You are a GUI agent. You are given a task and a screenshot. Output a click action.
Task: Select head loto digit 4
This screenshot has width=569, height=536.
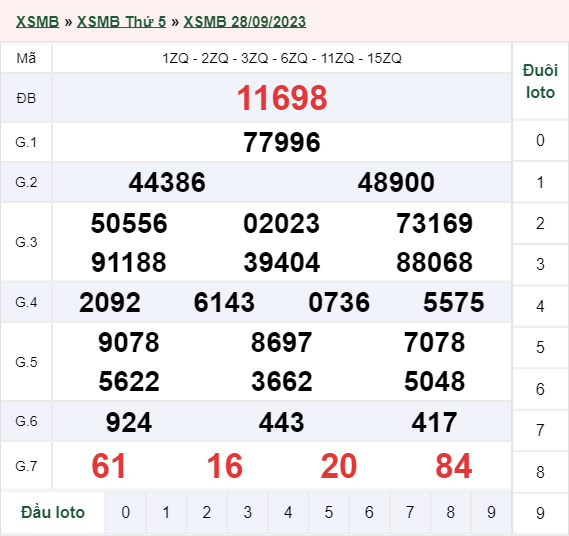[288, 512]
